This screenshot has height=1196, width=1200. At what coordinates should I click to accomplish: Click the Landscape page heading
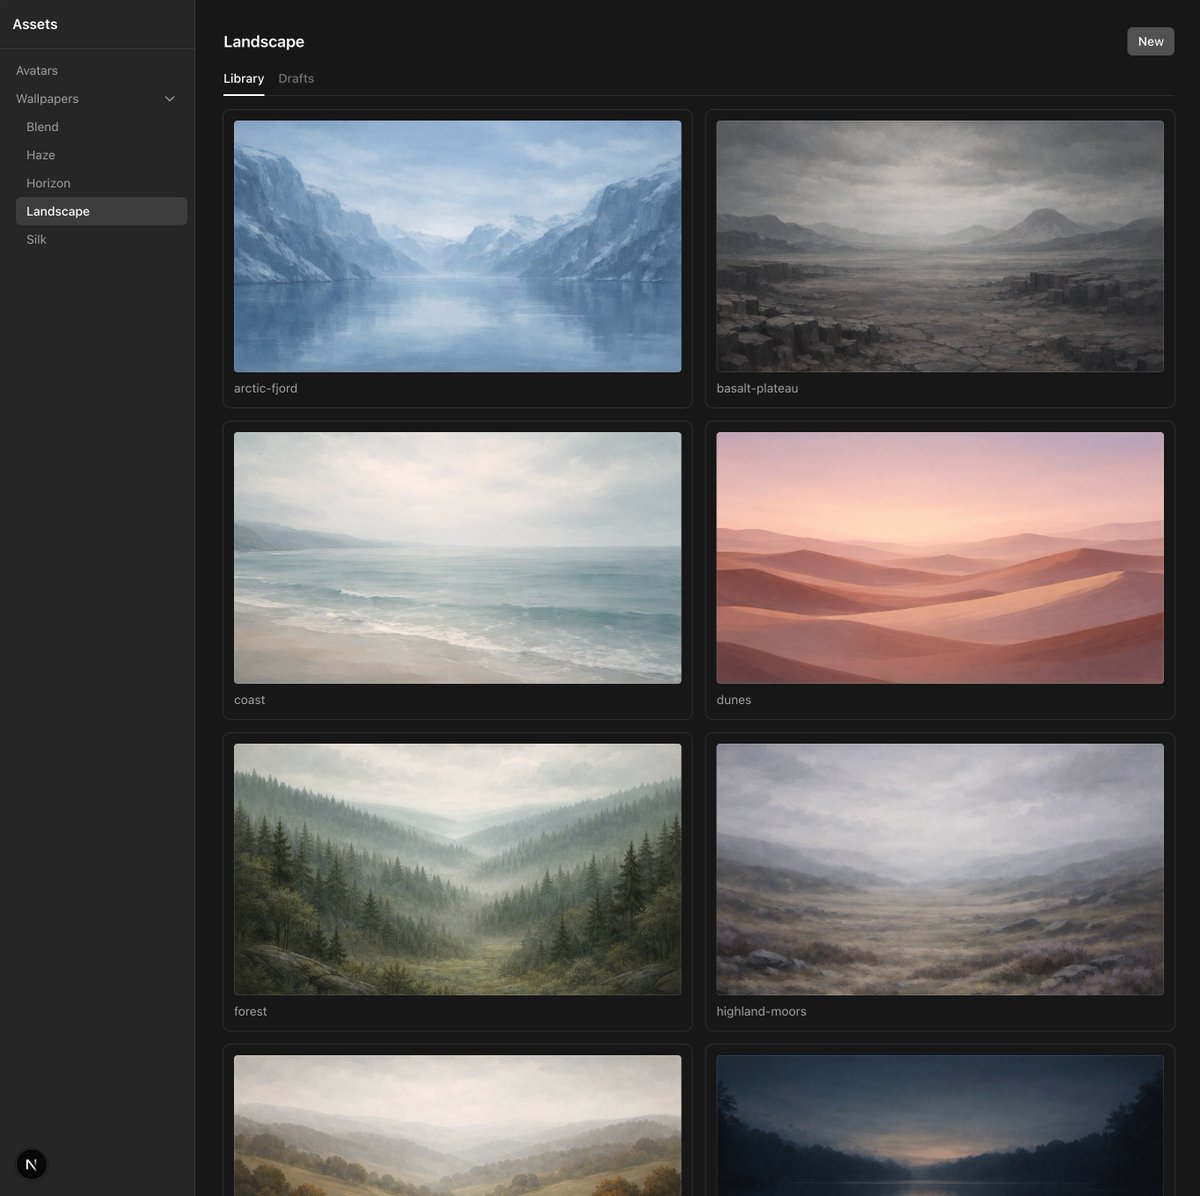pos(264,41)
